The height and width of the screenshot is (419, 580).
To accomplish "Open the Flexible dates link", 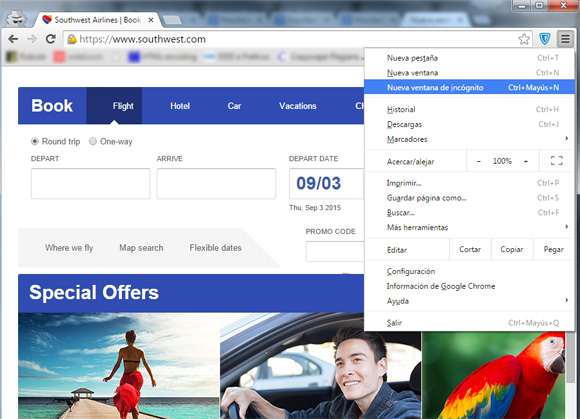I will (x=215, y=248).
